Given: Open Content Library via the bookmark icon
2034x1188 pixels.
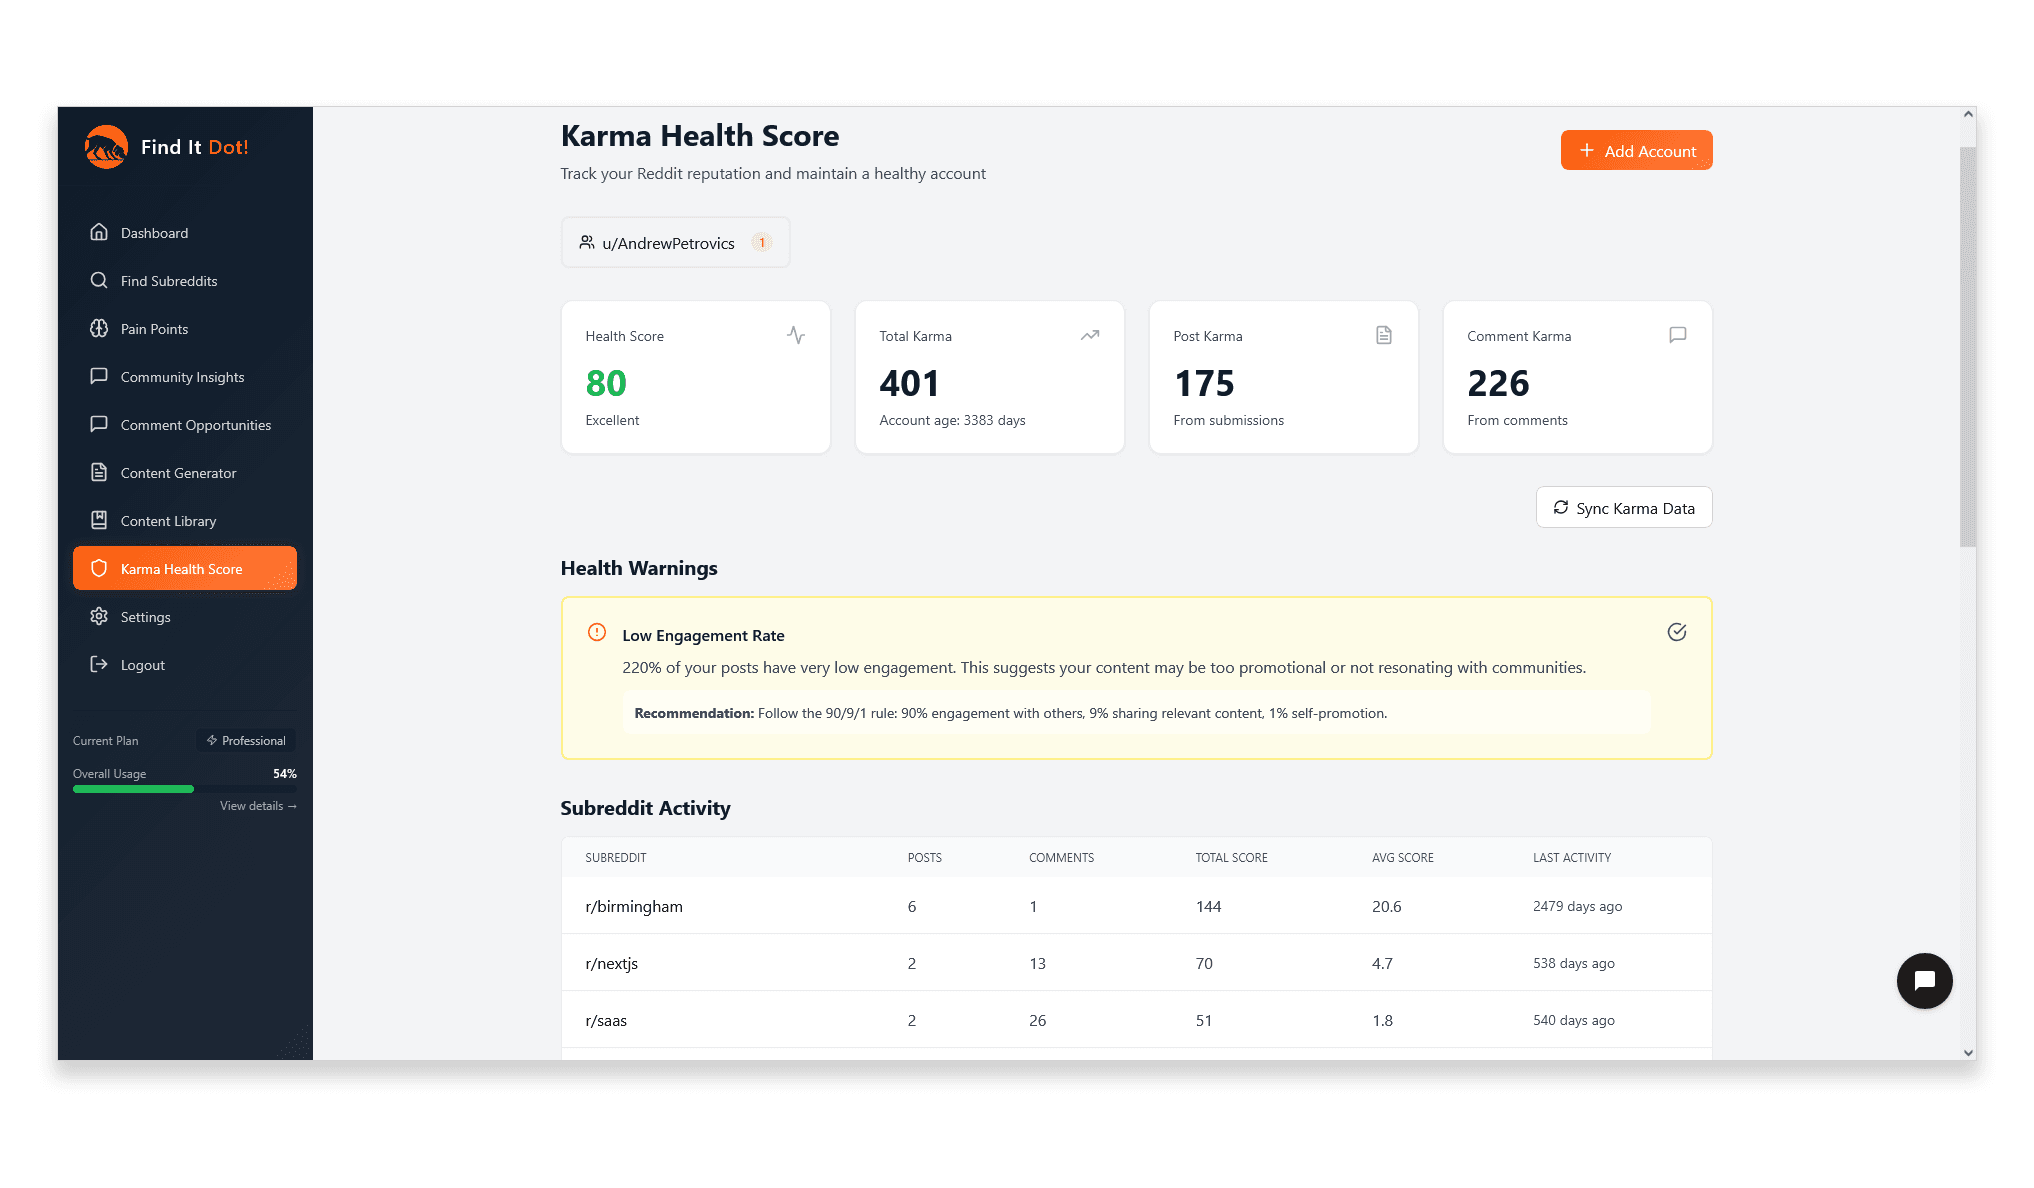Looking at the screenshot, I should [x=100, y=520].
